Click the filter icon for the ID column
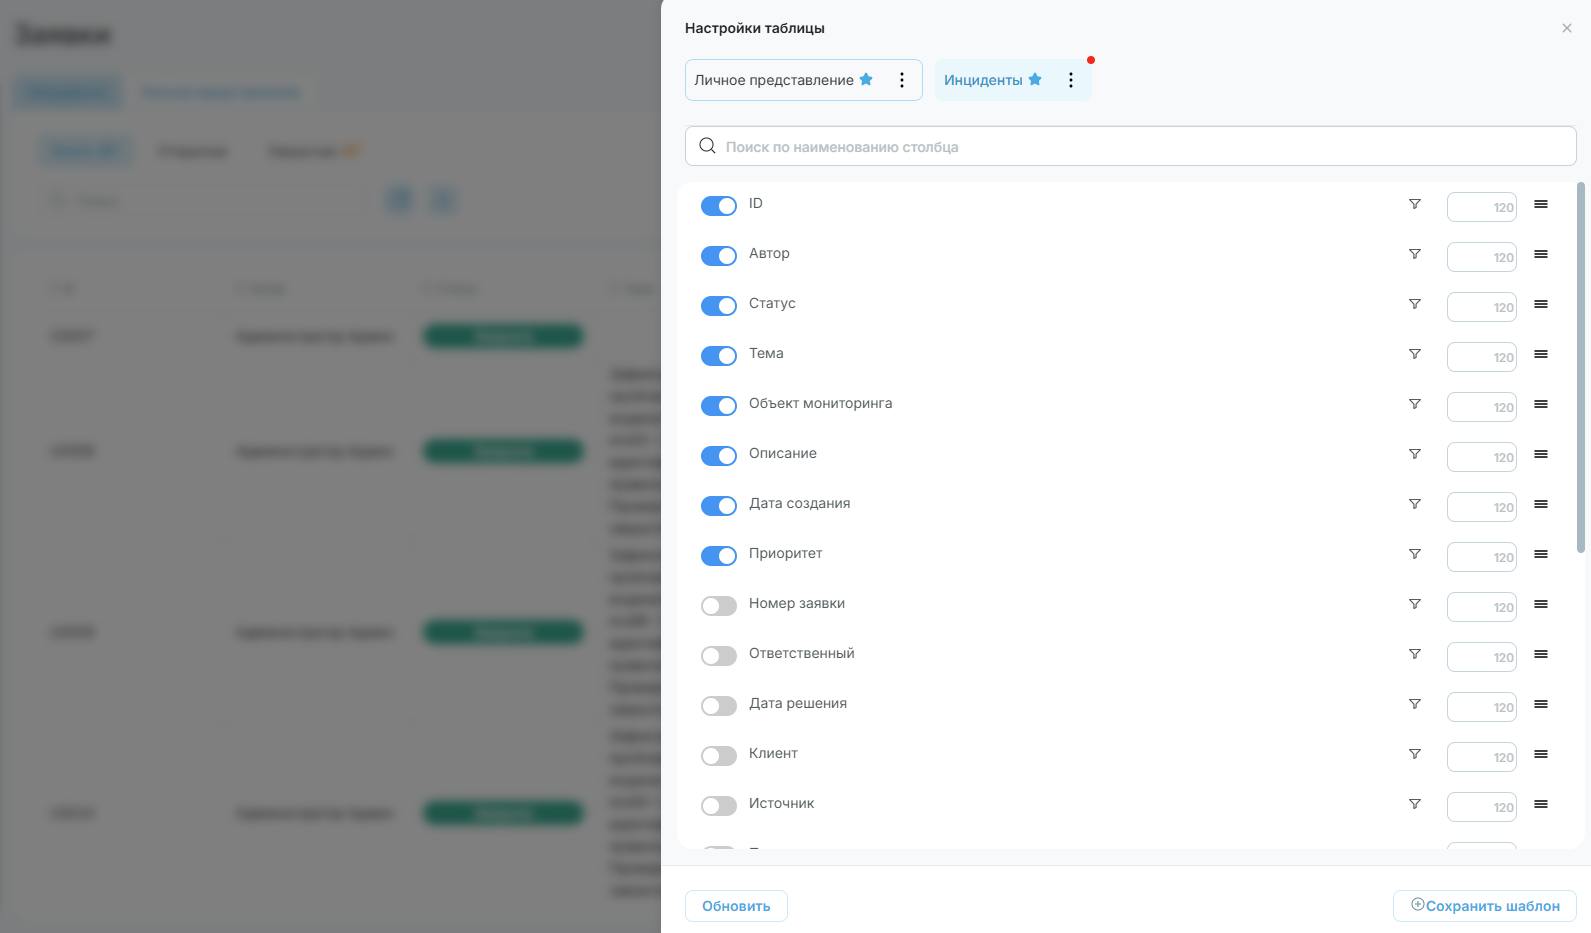The height and width of the screenshot is (933, 1591). tap(1415, 204)
